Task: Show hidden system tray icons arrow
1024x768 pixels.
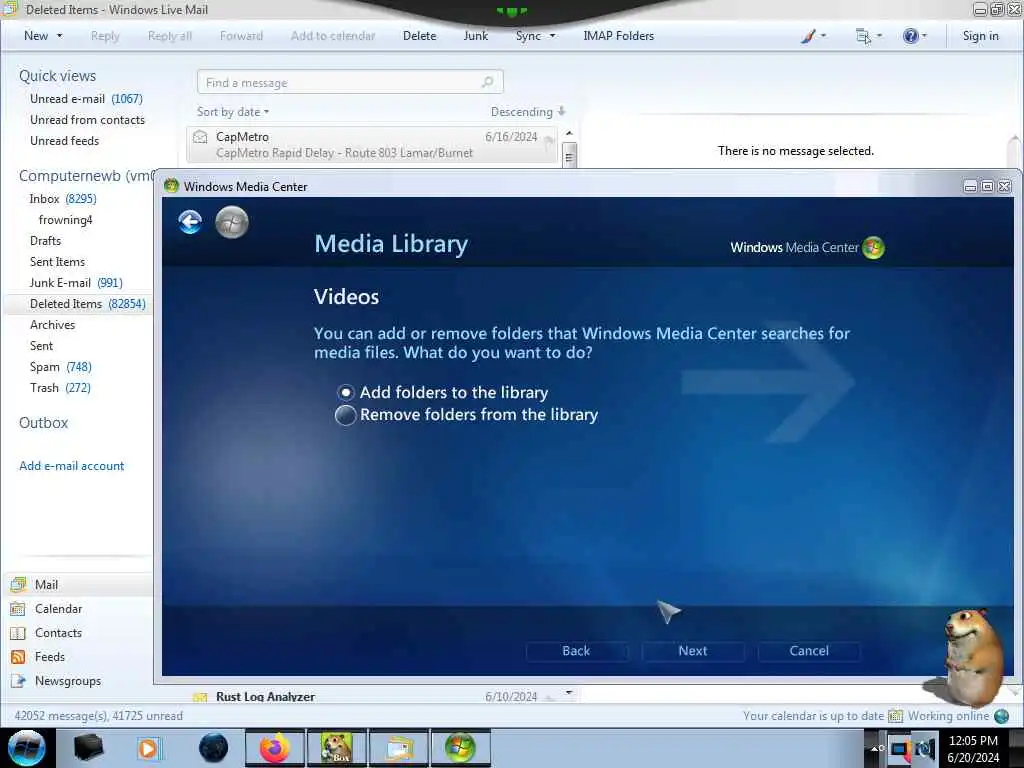Action: point(874,748)
